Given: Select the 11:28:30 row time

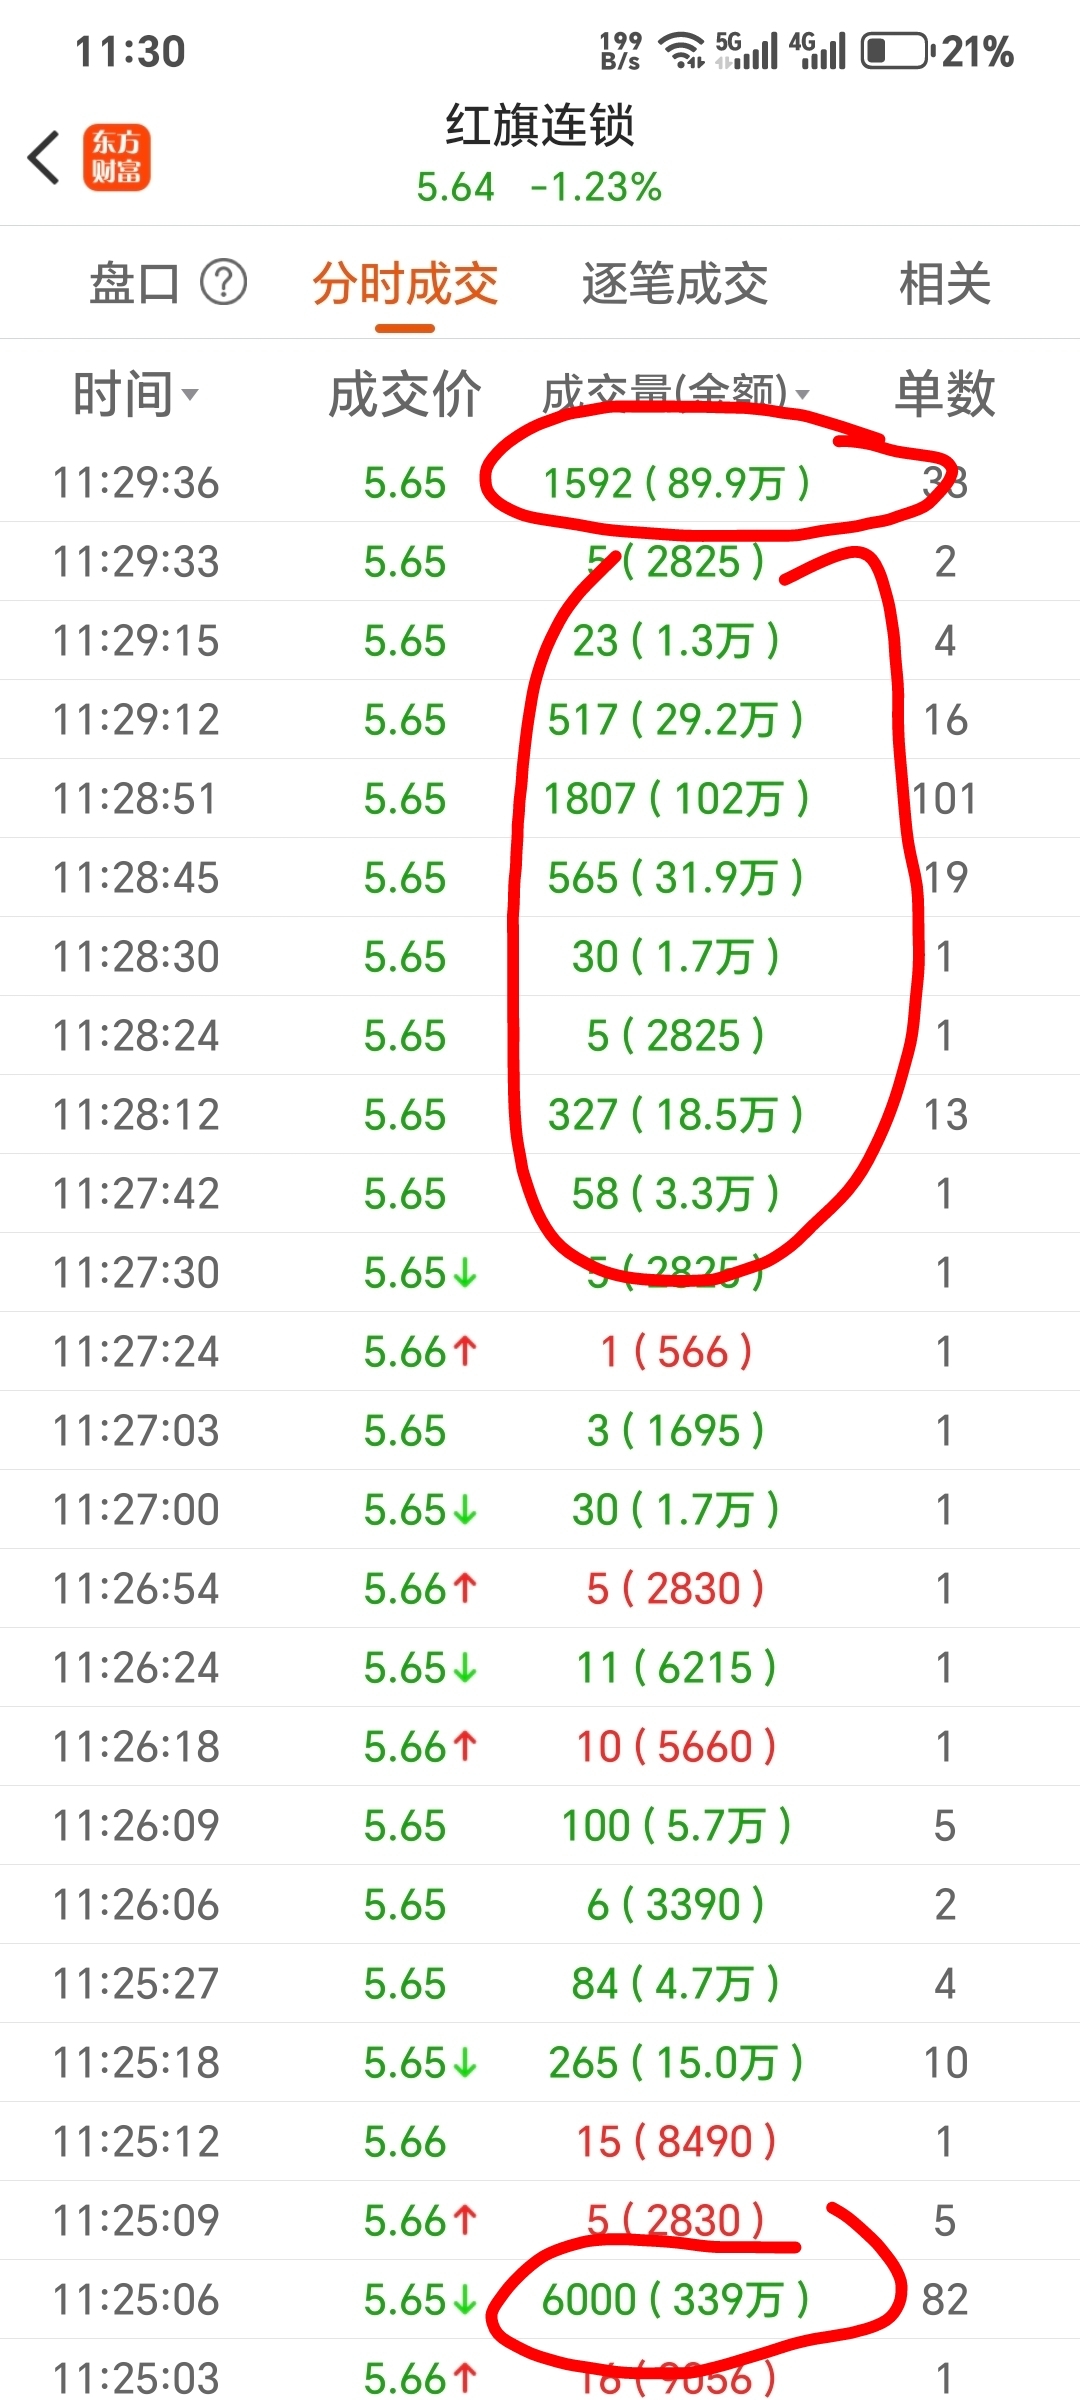Looking at the screenshot, I should pos(135,957).
